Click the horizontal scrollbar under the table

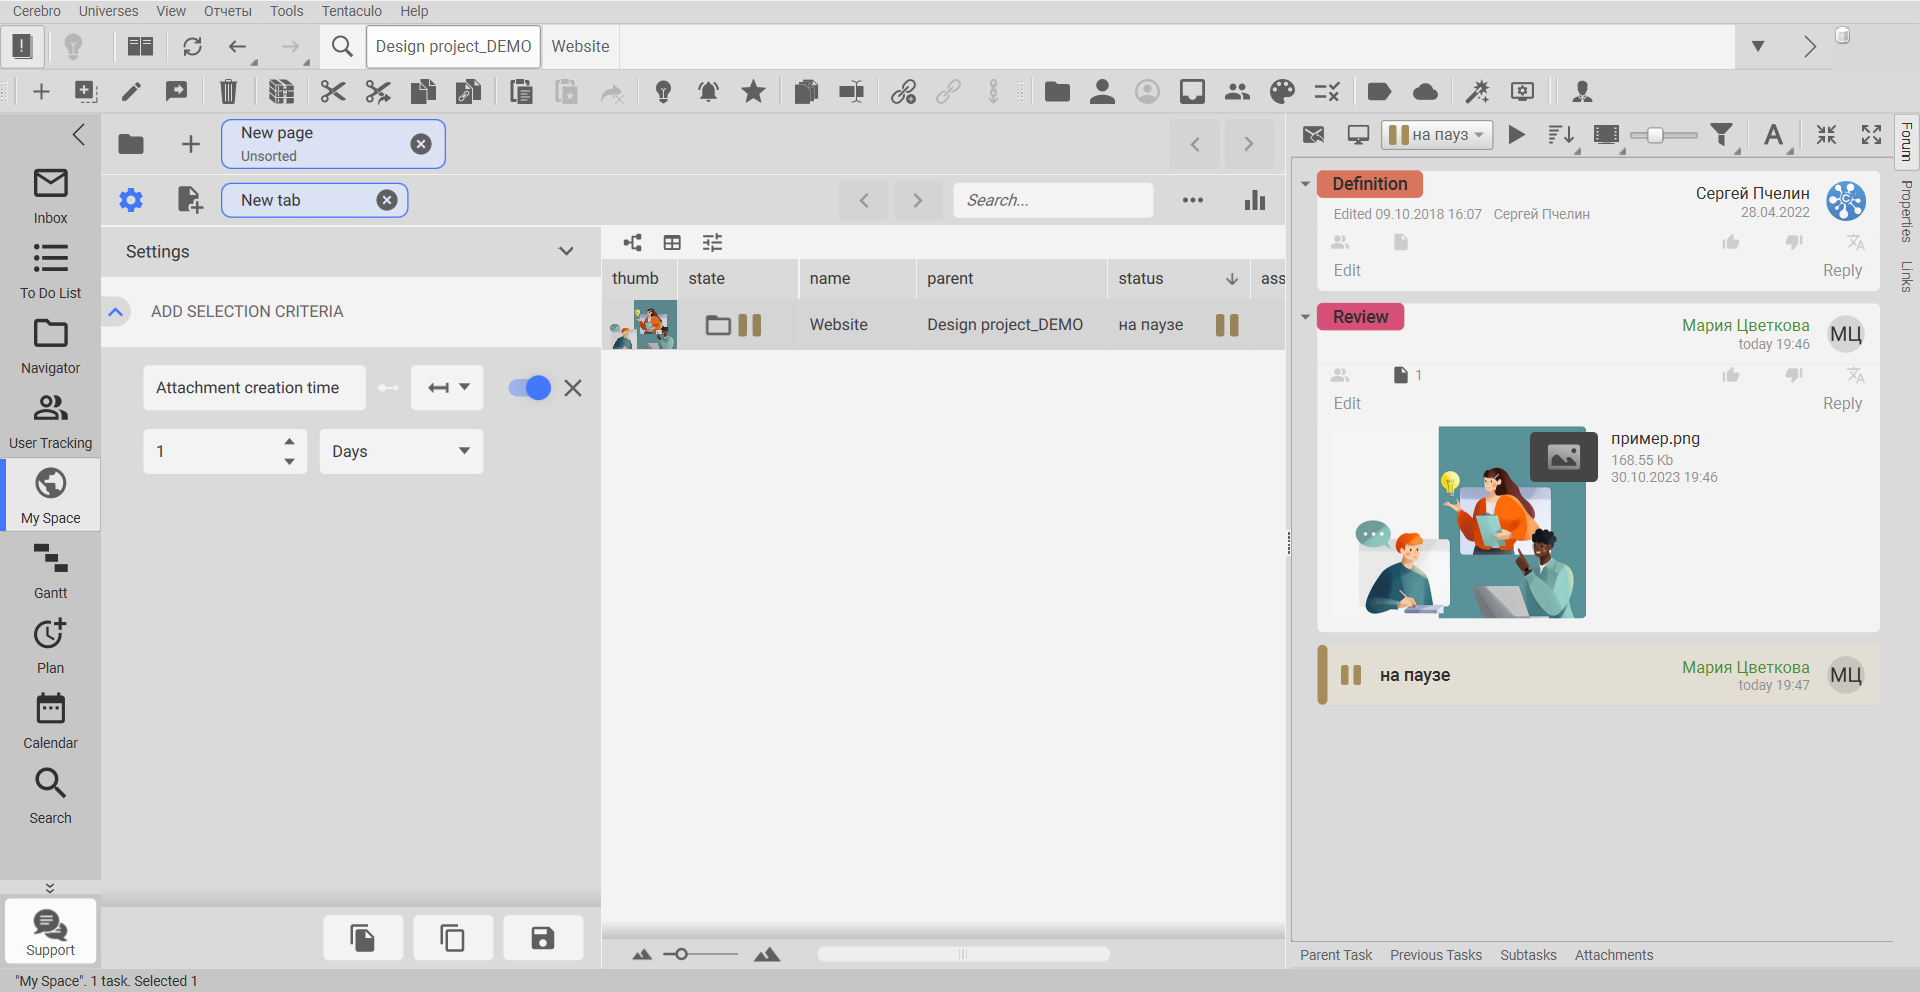(963, 954)
